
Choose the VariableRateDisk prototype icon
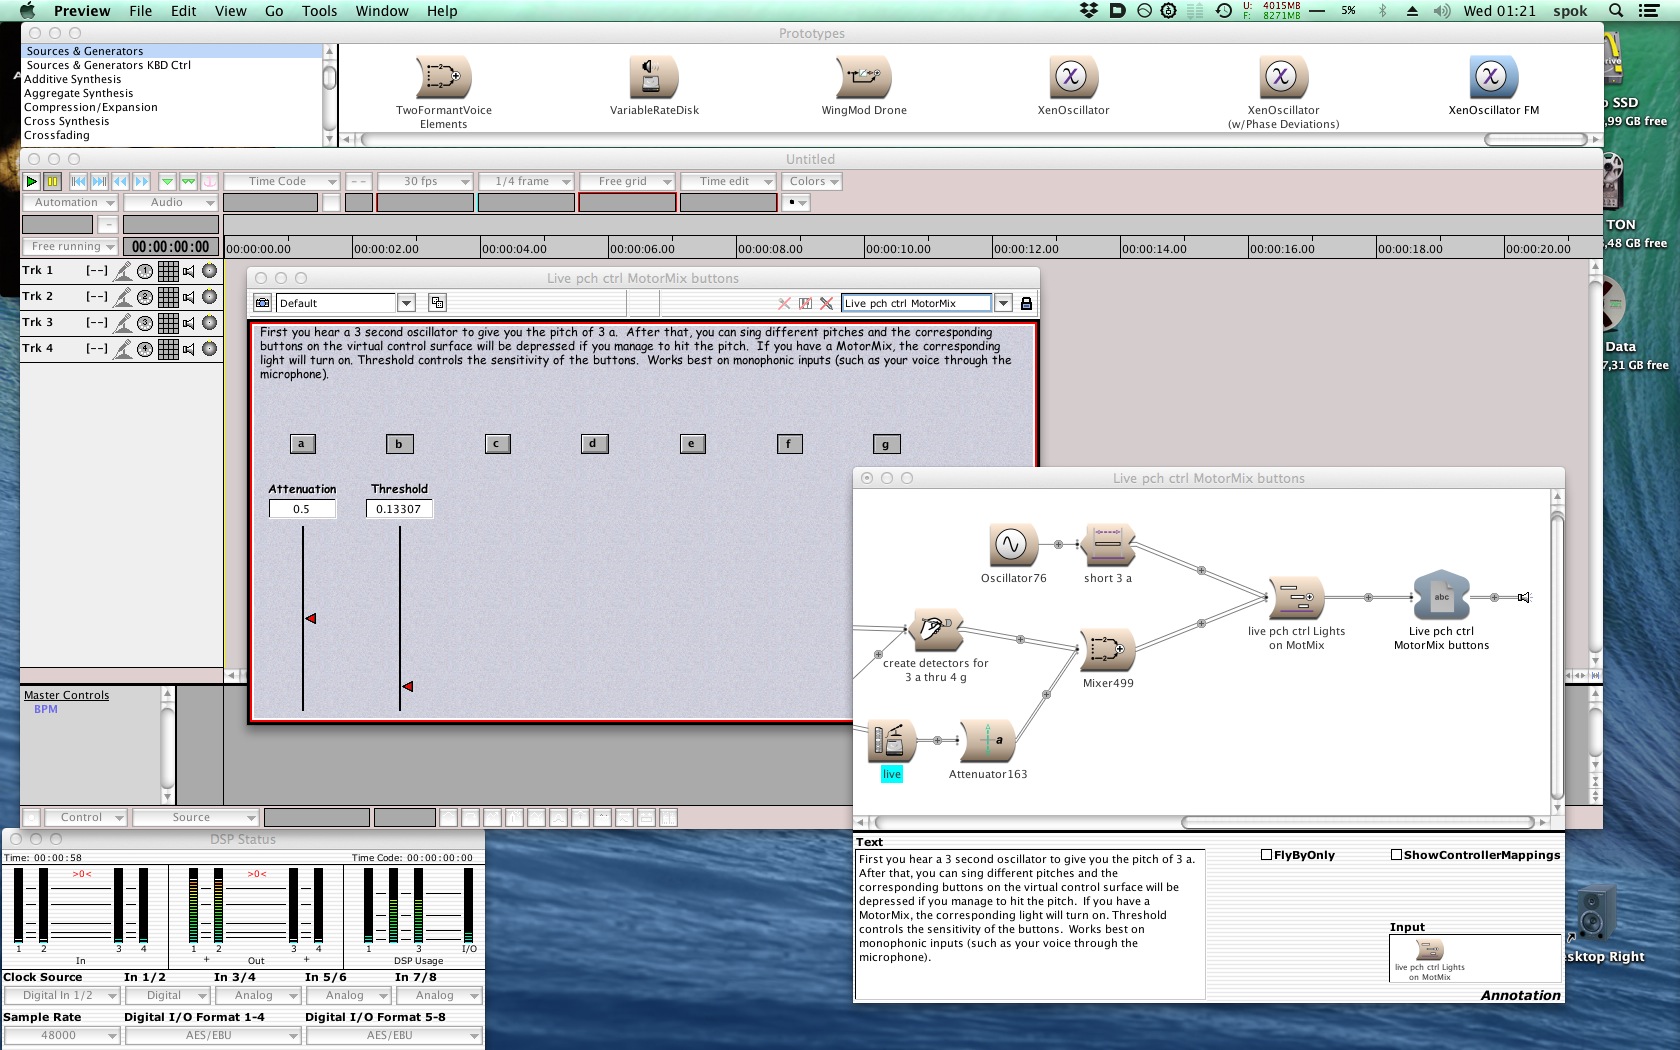(654, 77)
